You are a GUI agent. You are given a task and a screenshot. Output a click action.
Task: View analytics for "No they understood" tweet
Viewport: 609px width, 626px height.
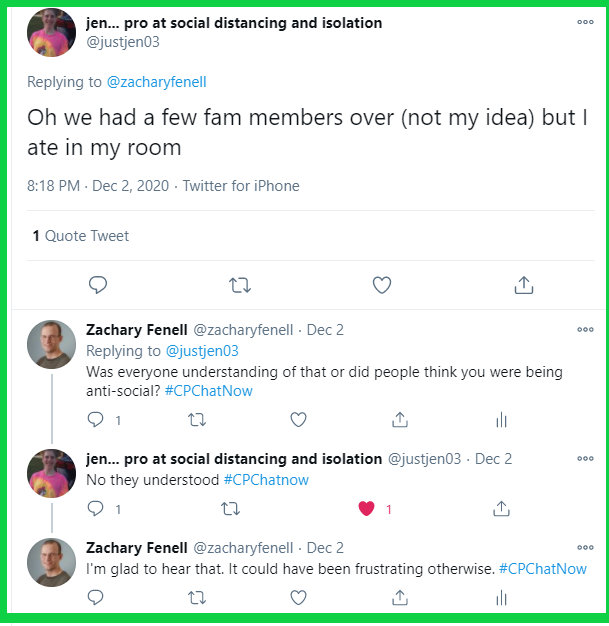click(502, 509)
